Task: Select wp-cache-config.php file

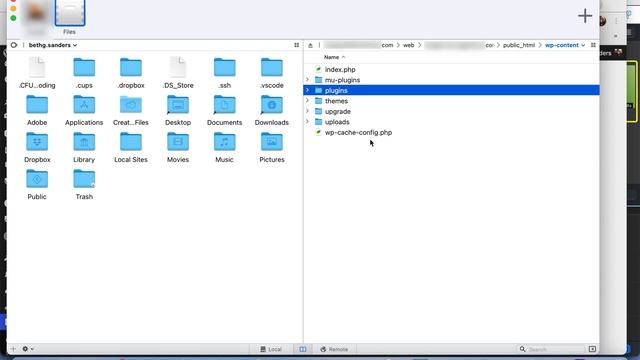Action: click(451, 132)
